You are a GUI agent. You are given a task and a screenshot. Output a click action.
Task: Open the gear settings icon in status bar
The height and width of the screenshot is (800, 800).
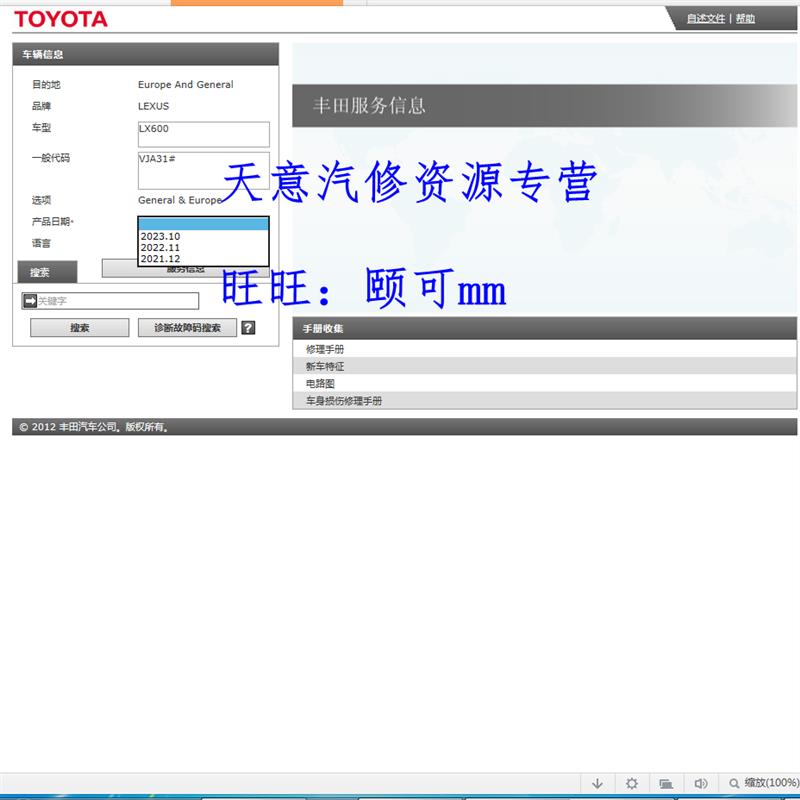pos(632,783)
